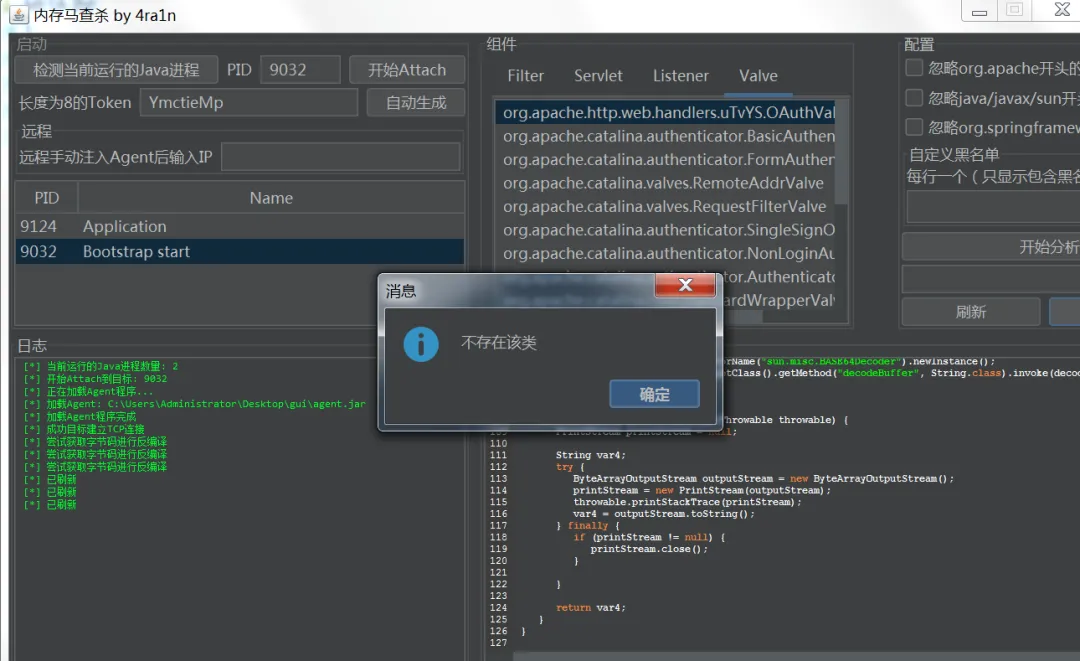Screen dimensions: 1080x661
Task: Toggle 忽略java/javax/sun checkbox
Action: [x=914, y=98]
